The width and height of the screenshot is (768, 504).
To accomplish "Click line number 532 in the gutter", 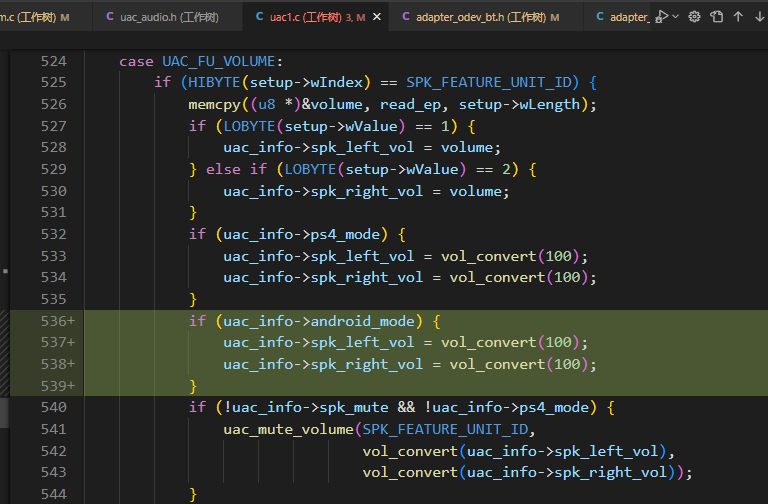I will pyautogui.click(x=53, y=234).
